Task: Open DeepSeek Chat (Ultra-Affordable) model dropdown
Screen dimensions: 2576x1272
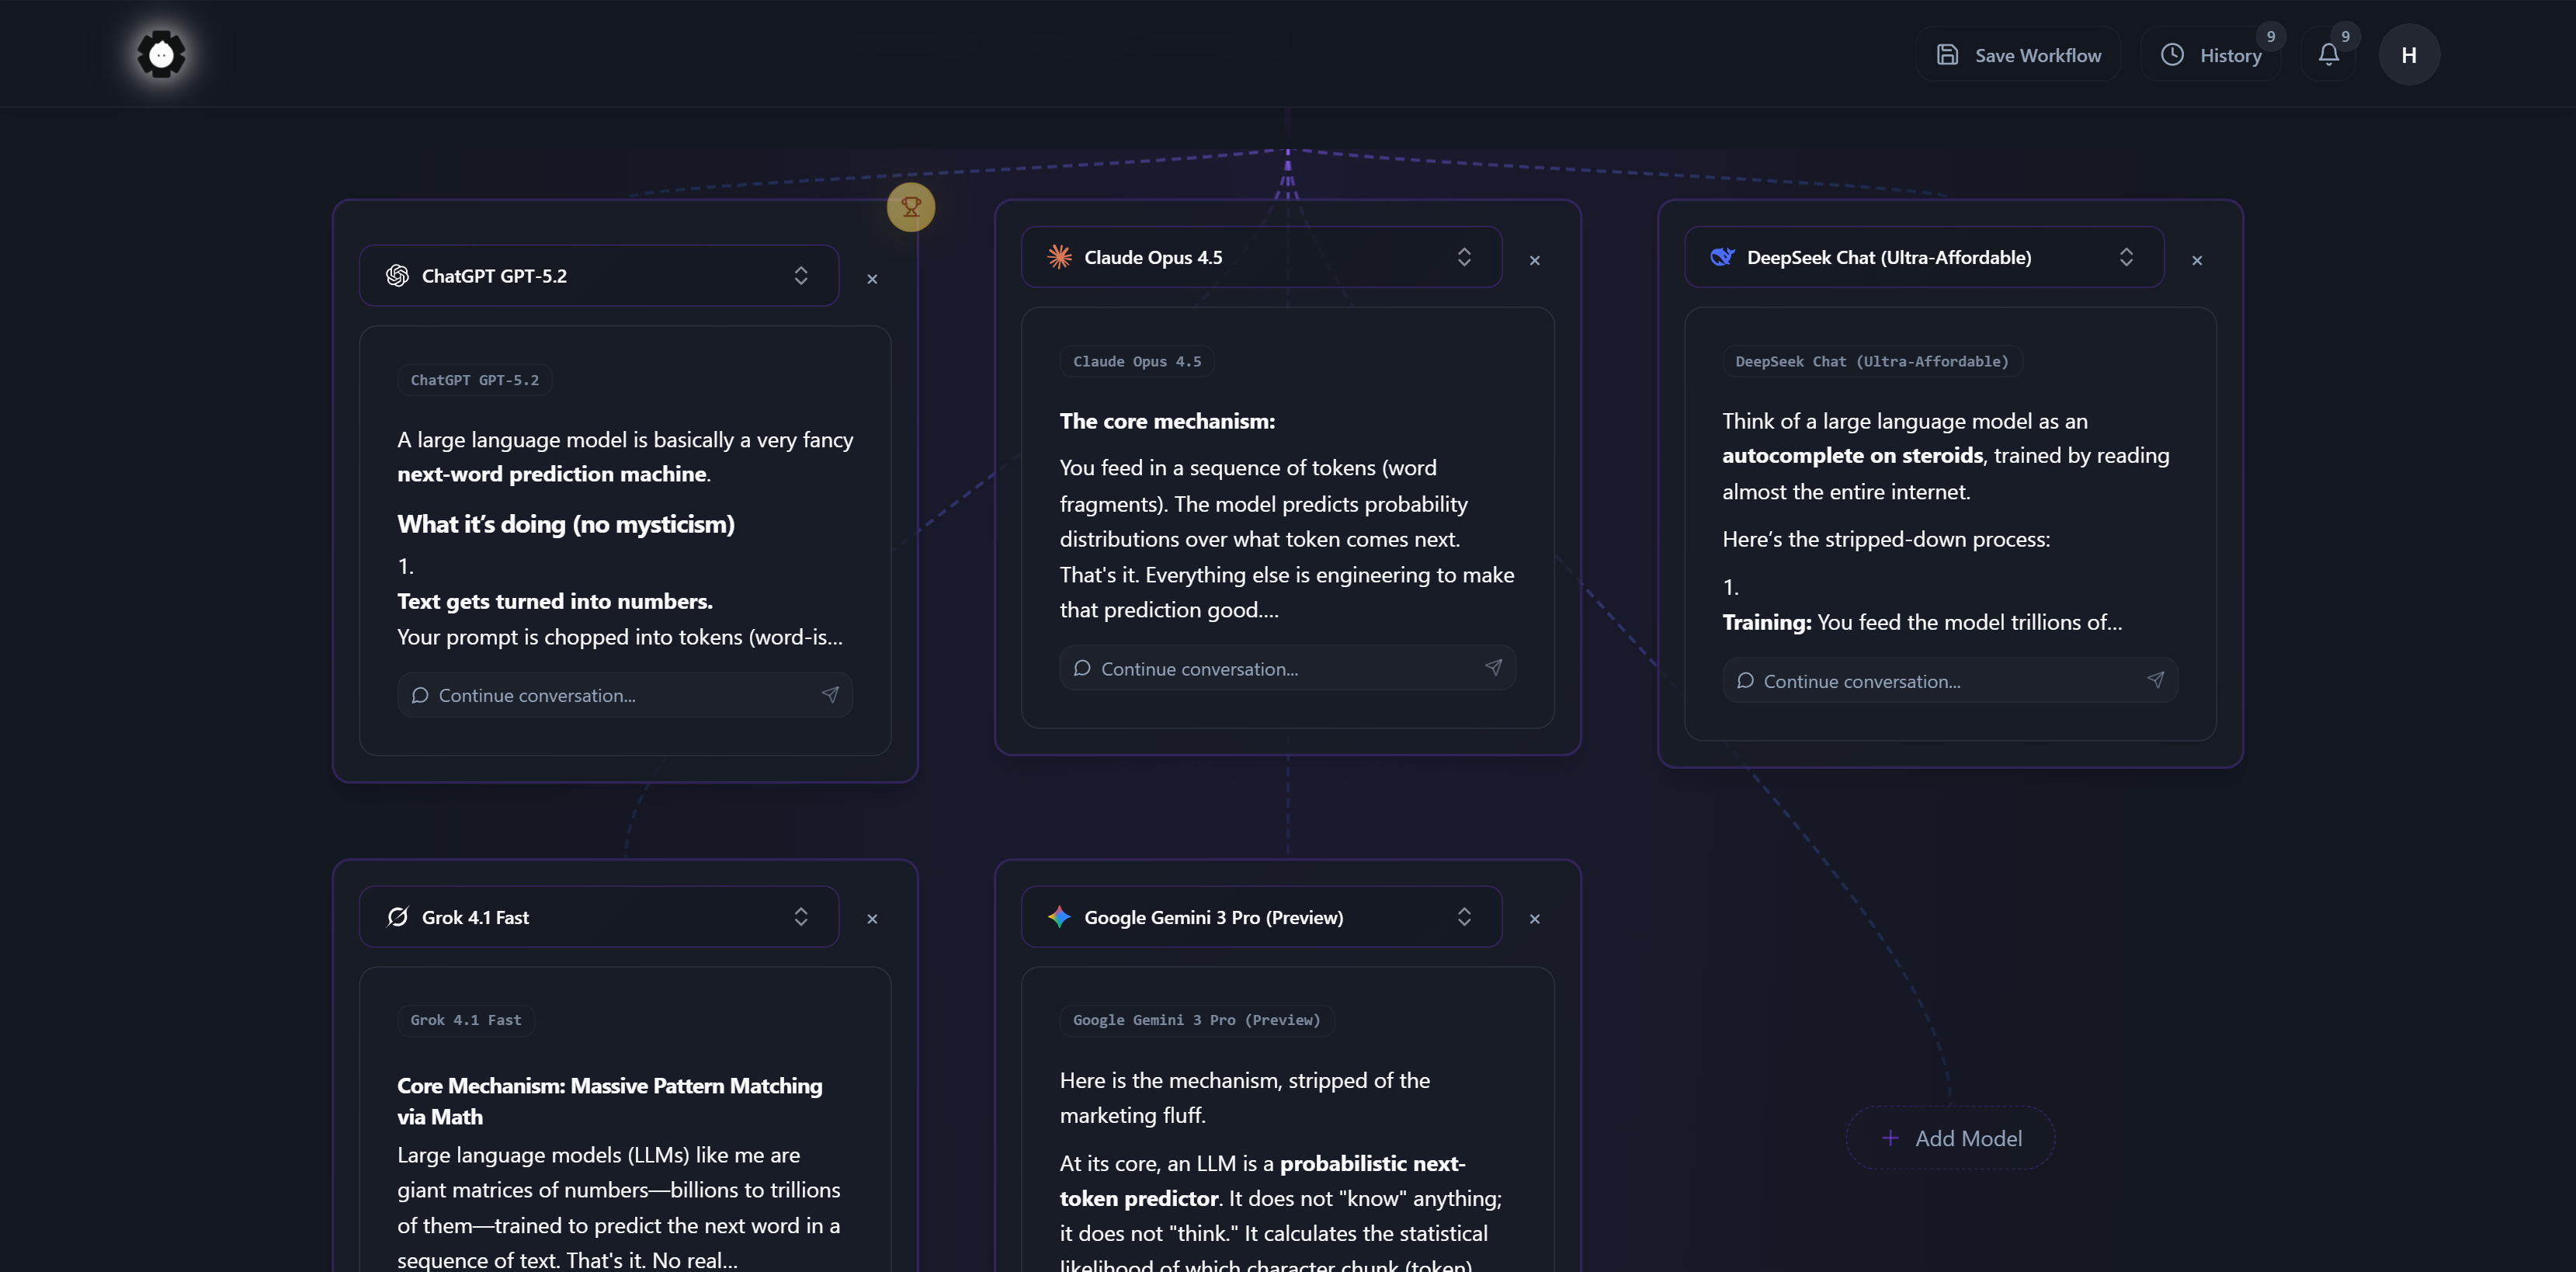Action: coord(1923,258)
